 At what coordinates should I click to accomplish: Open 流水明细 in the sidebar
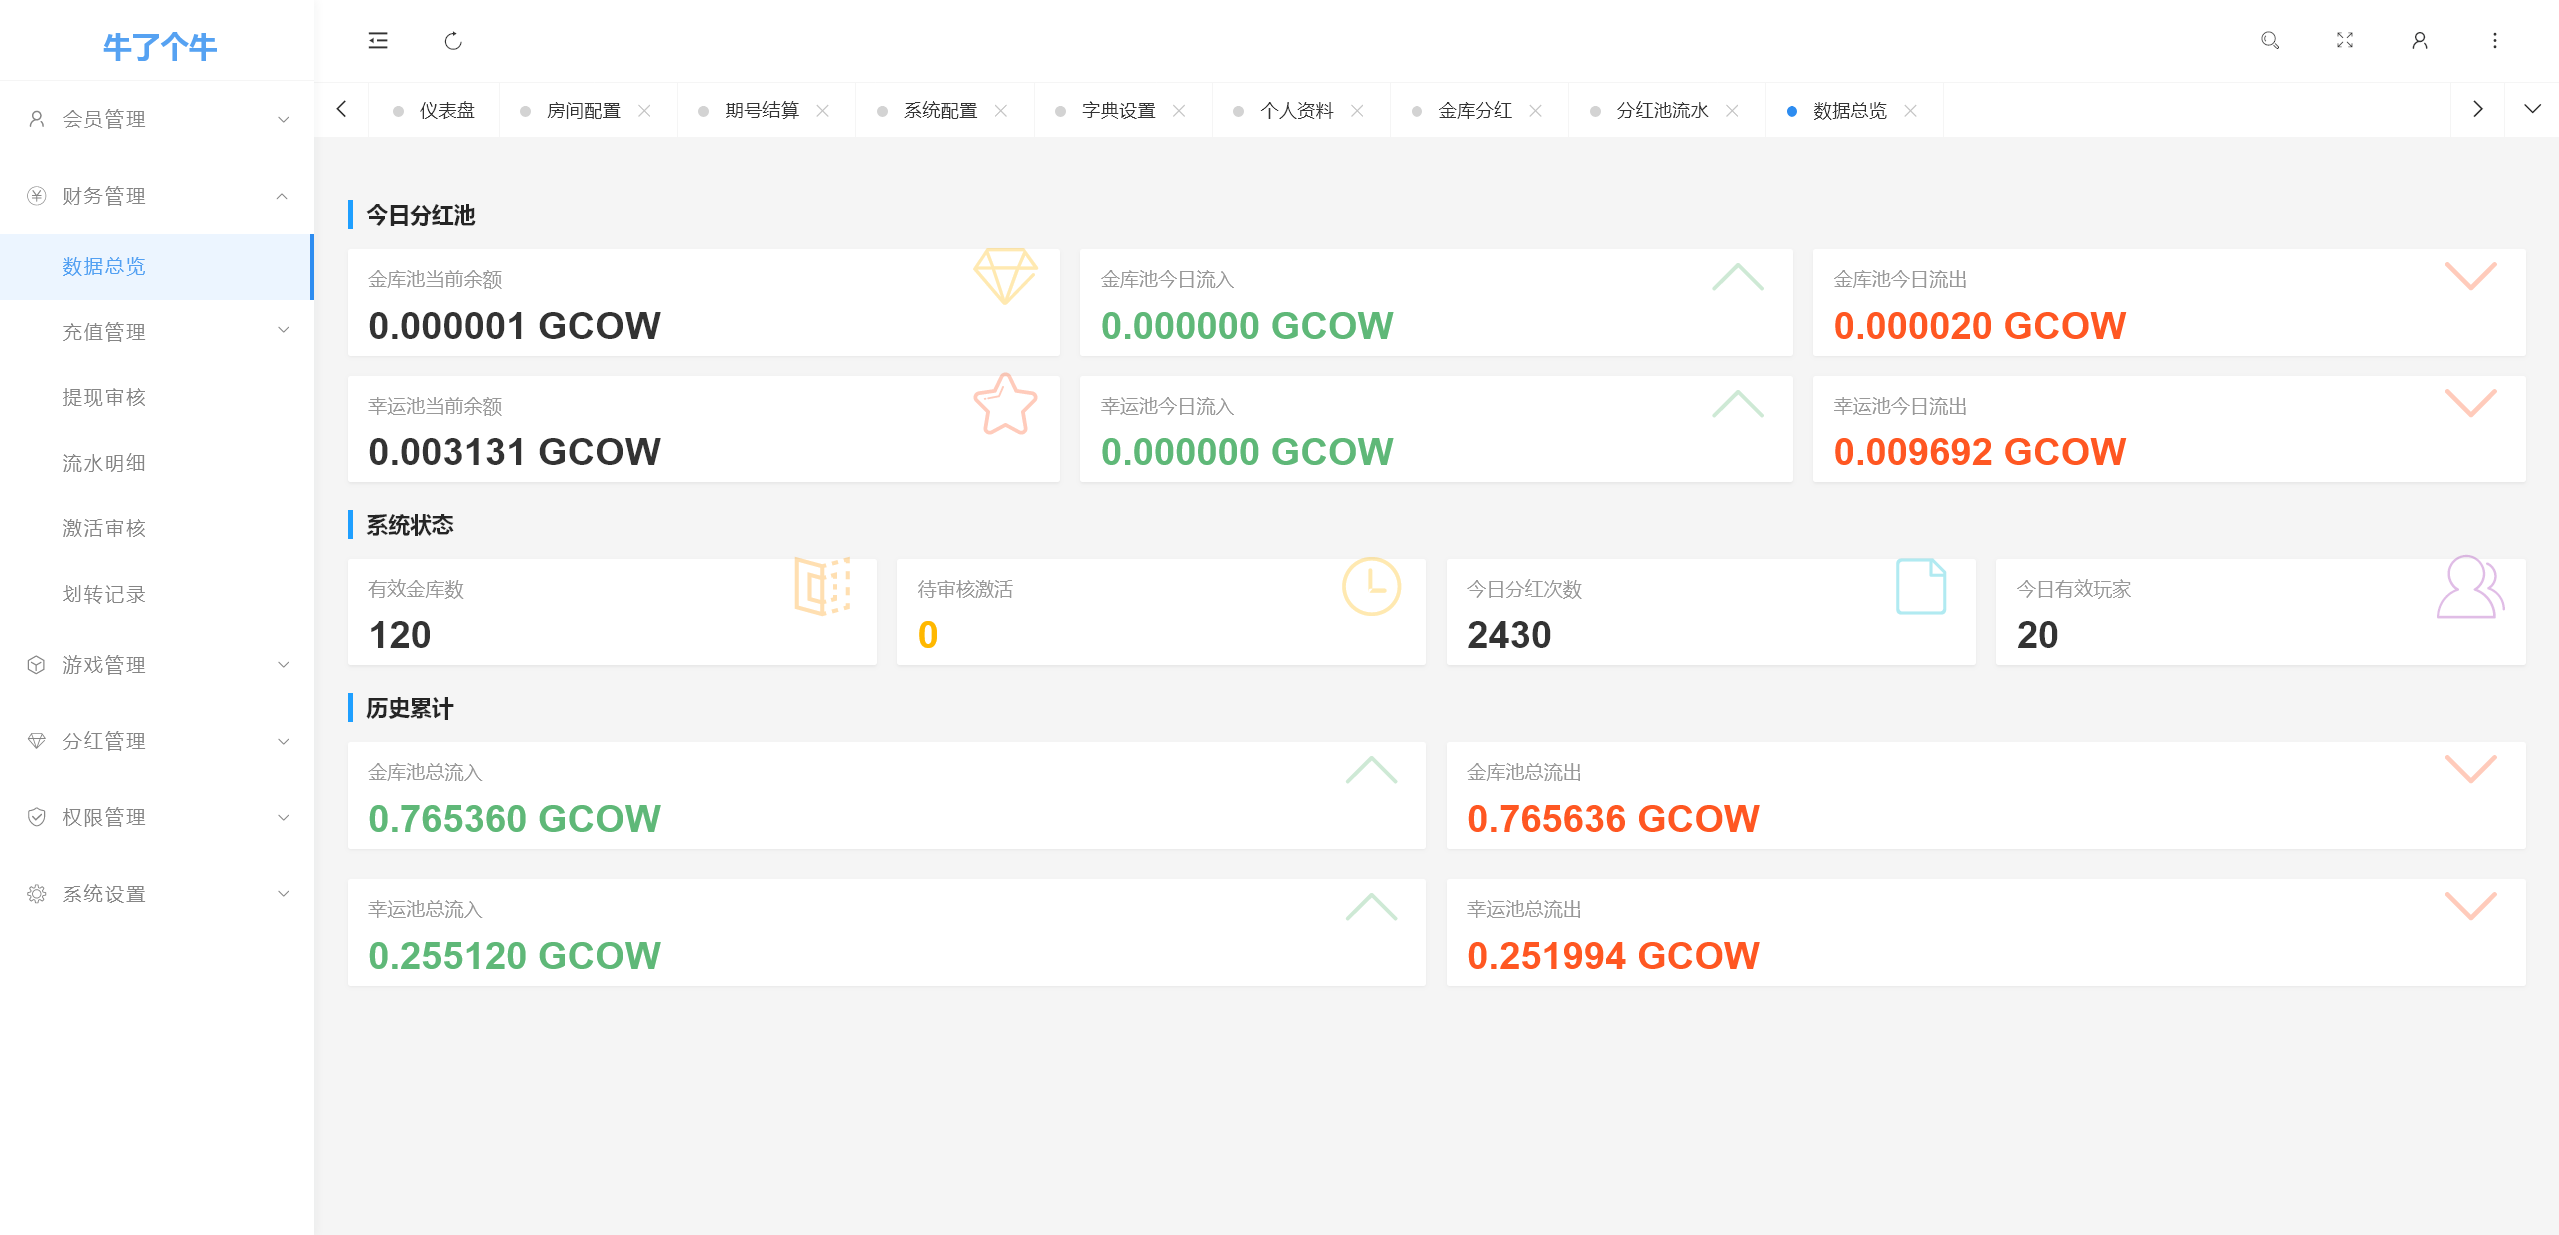point(104,463)
